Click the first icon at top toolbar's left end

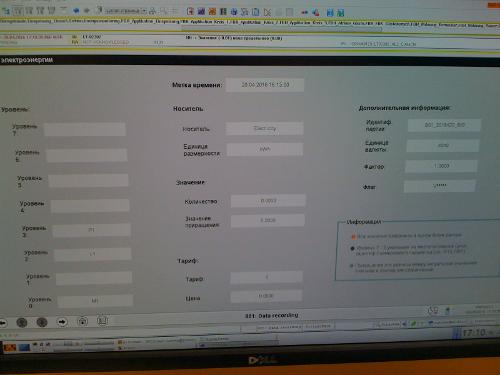pos(6,10)
